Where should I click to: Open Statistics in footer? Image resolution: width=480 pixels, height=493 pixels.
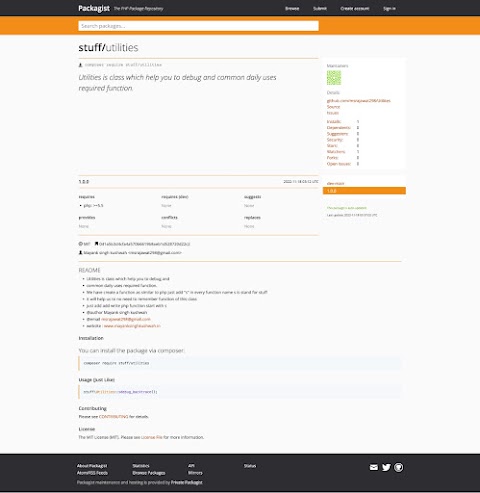pyautogui.click(x=141, y=466)
